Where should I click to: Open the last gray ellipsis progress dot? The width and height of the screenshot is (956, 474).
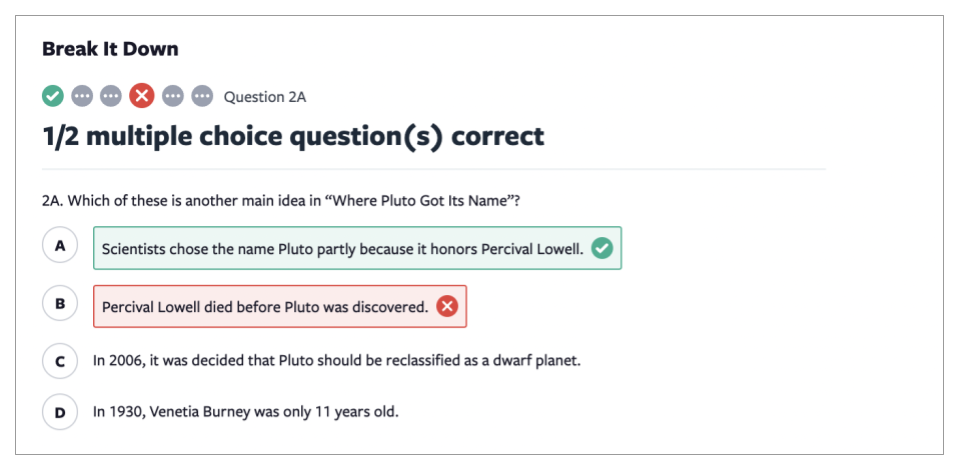coord(202,96)
